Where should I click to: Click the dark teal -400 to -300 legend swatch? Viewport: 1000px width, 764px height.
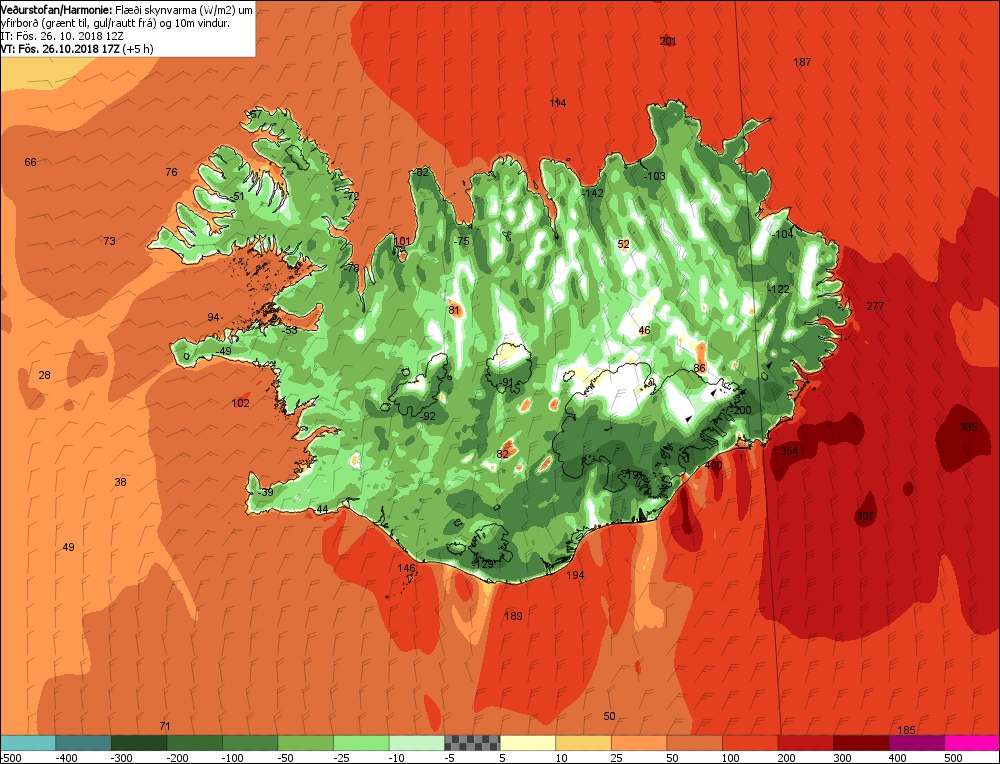coord(83,743)
